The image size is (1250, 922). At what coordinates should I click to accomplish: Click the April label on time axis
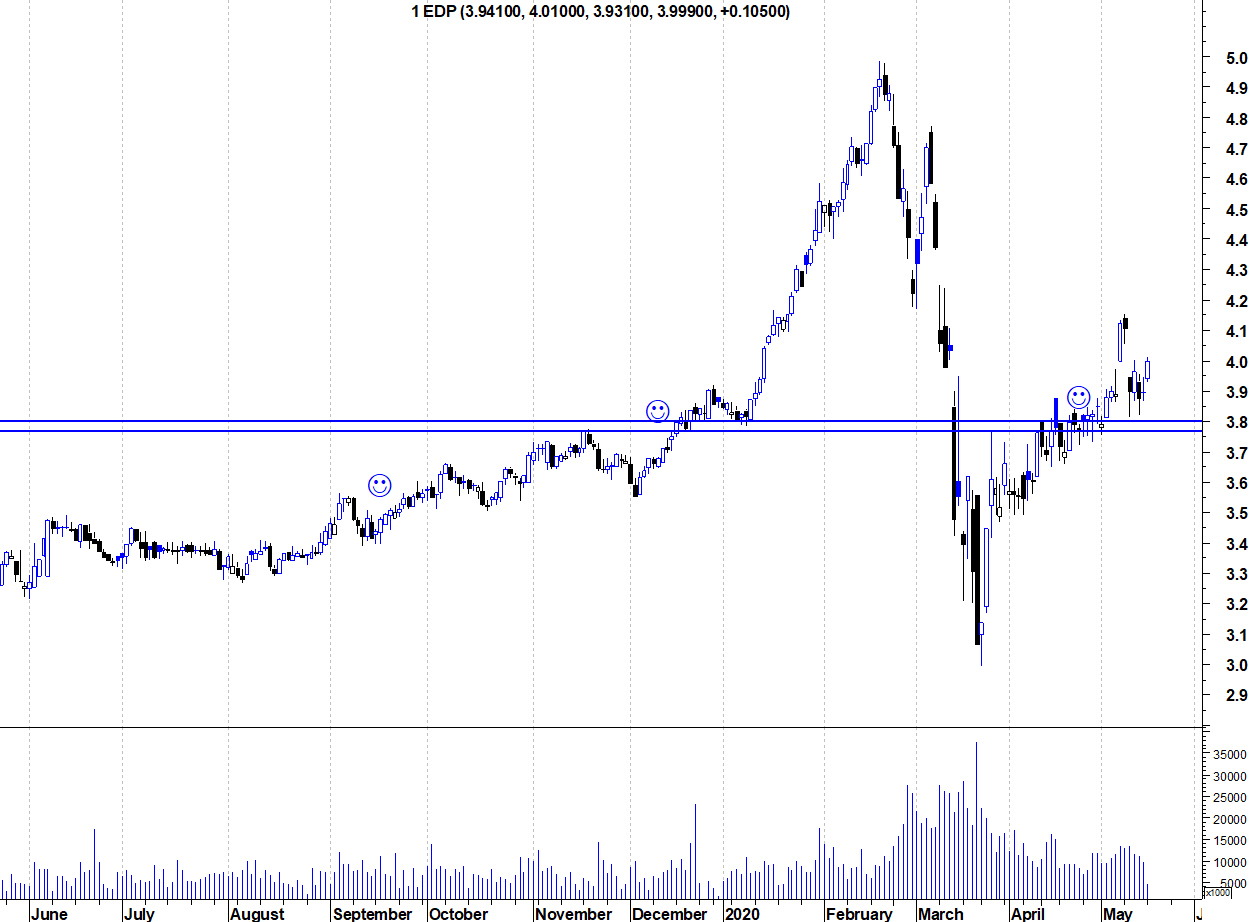click(1028, 914)
